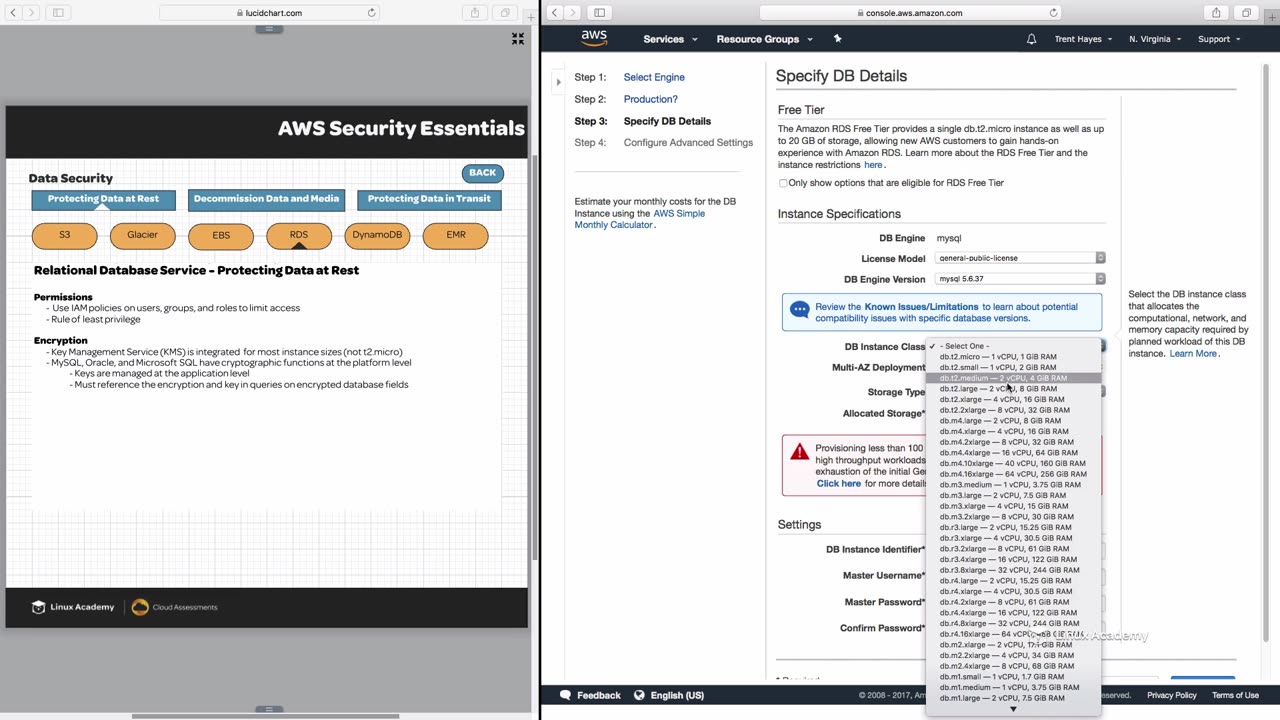Select db.t2.micro — 1 vCPU, 1 GiB RAM
This screenshot has height=720, width=1280.
[x=1013, y=357]
